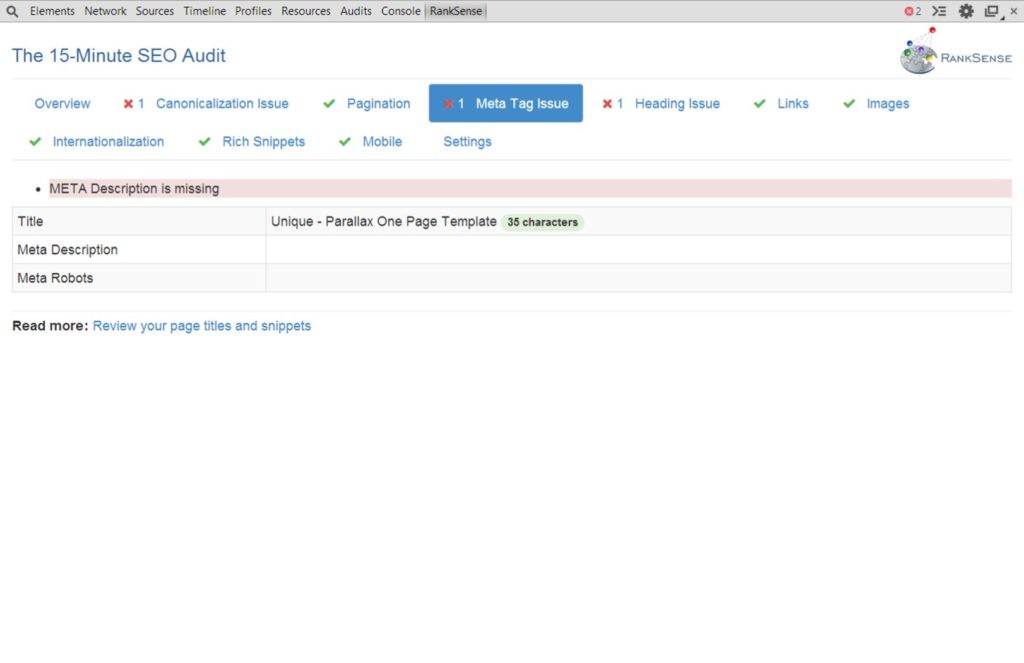Open the Settings tab
The image size is (1024, 663).
[468, 142]
